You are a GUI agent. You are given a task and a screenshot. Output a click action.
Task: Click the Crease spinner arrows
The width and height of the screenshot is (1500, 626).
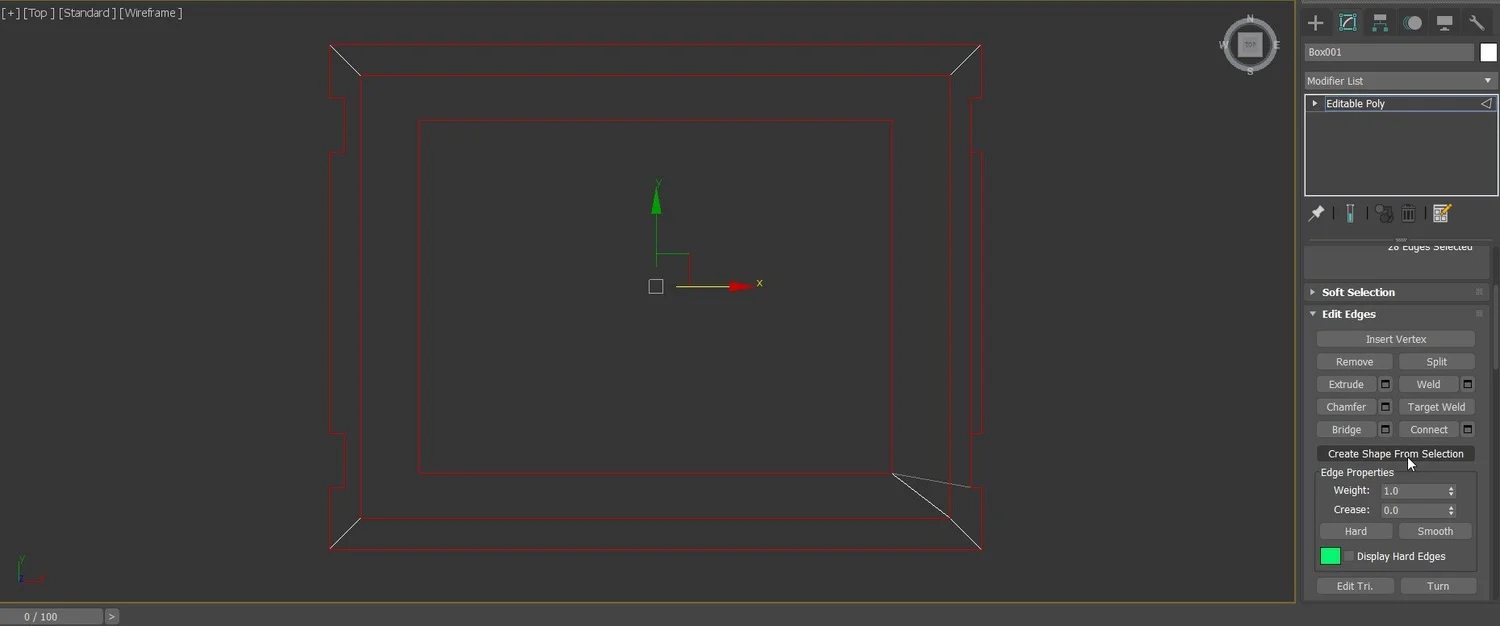(x=1451, y=510)
